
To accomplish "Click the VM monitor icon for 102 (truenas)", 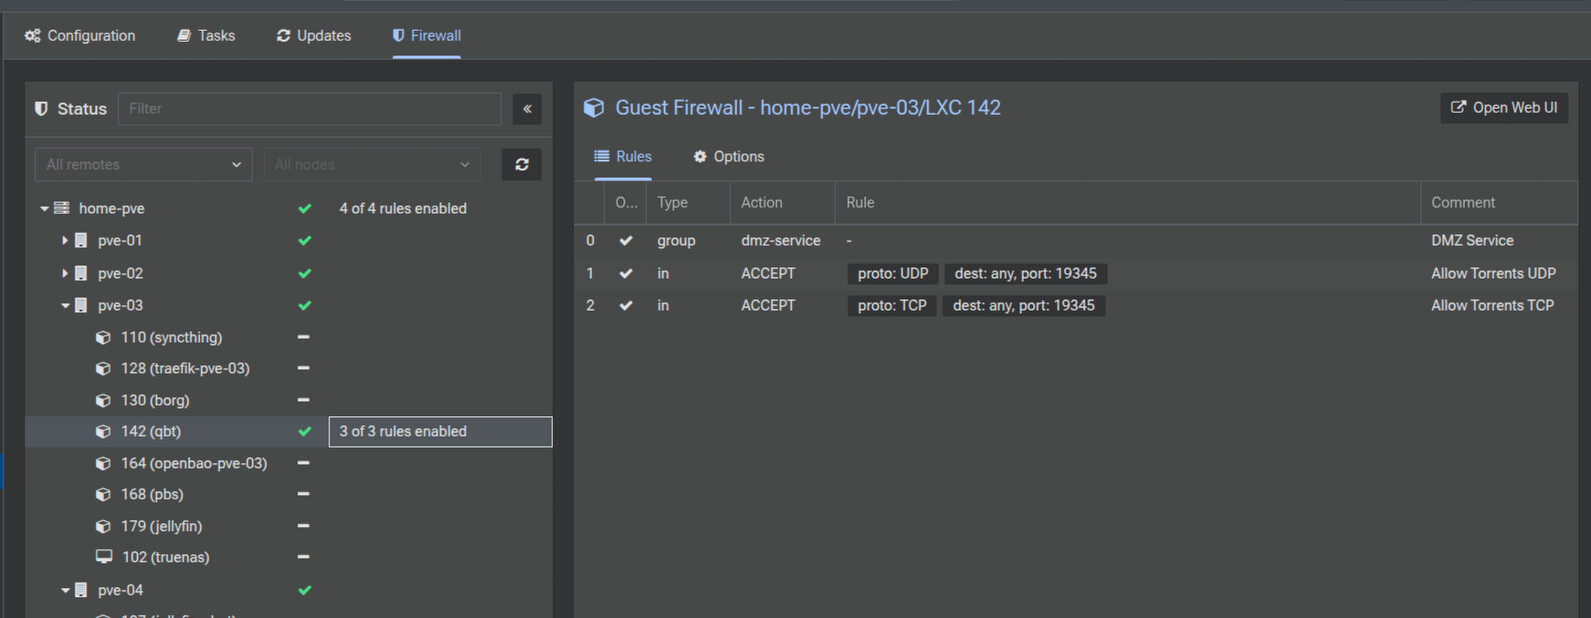I will (103, 557).
